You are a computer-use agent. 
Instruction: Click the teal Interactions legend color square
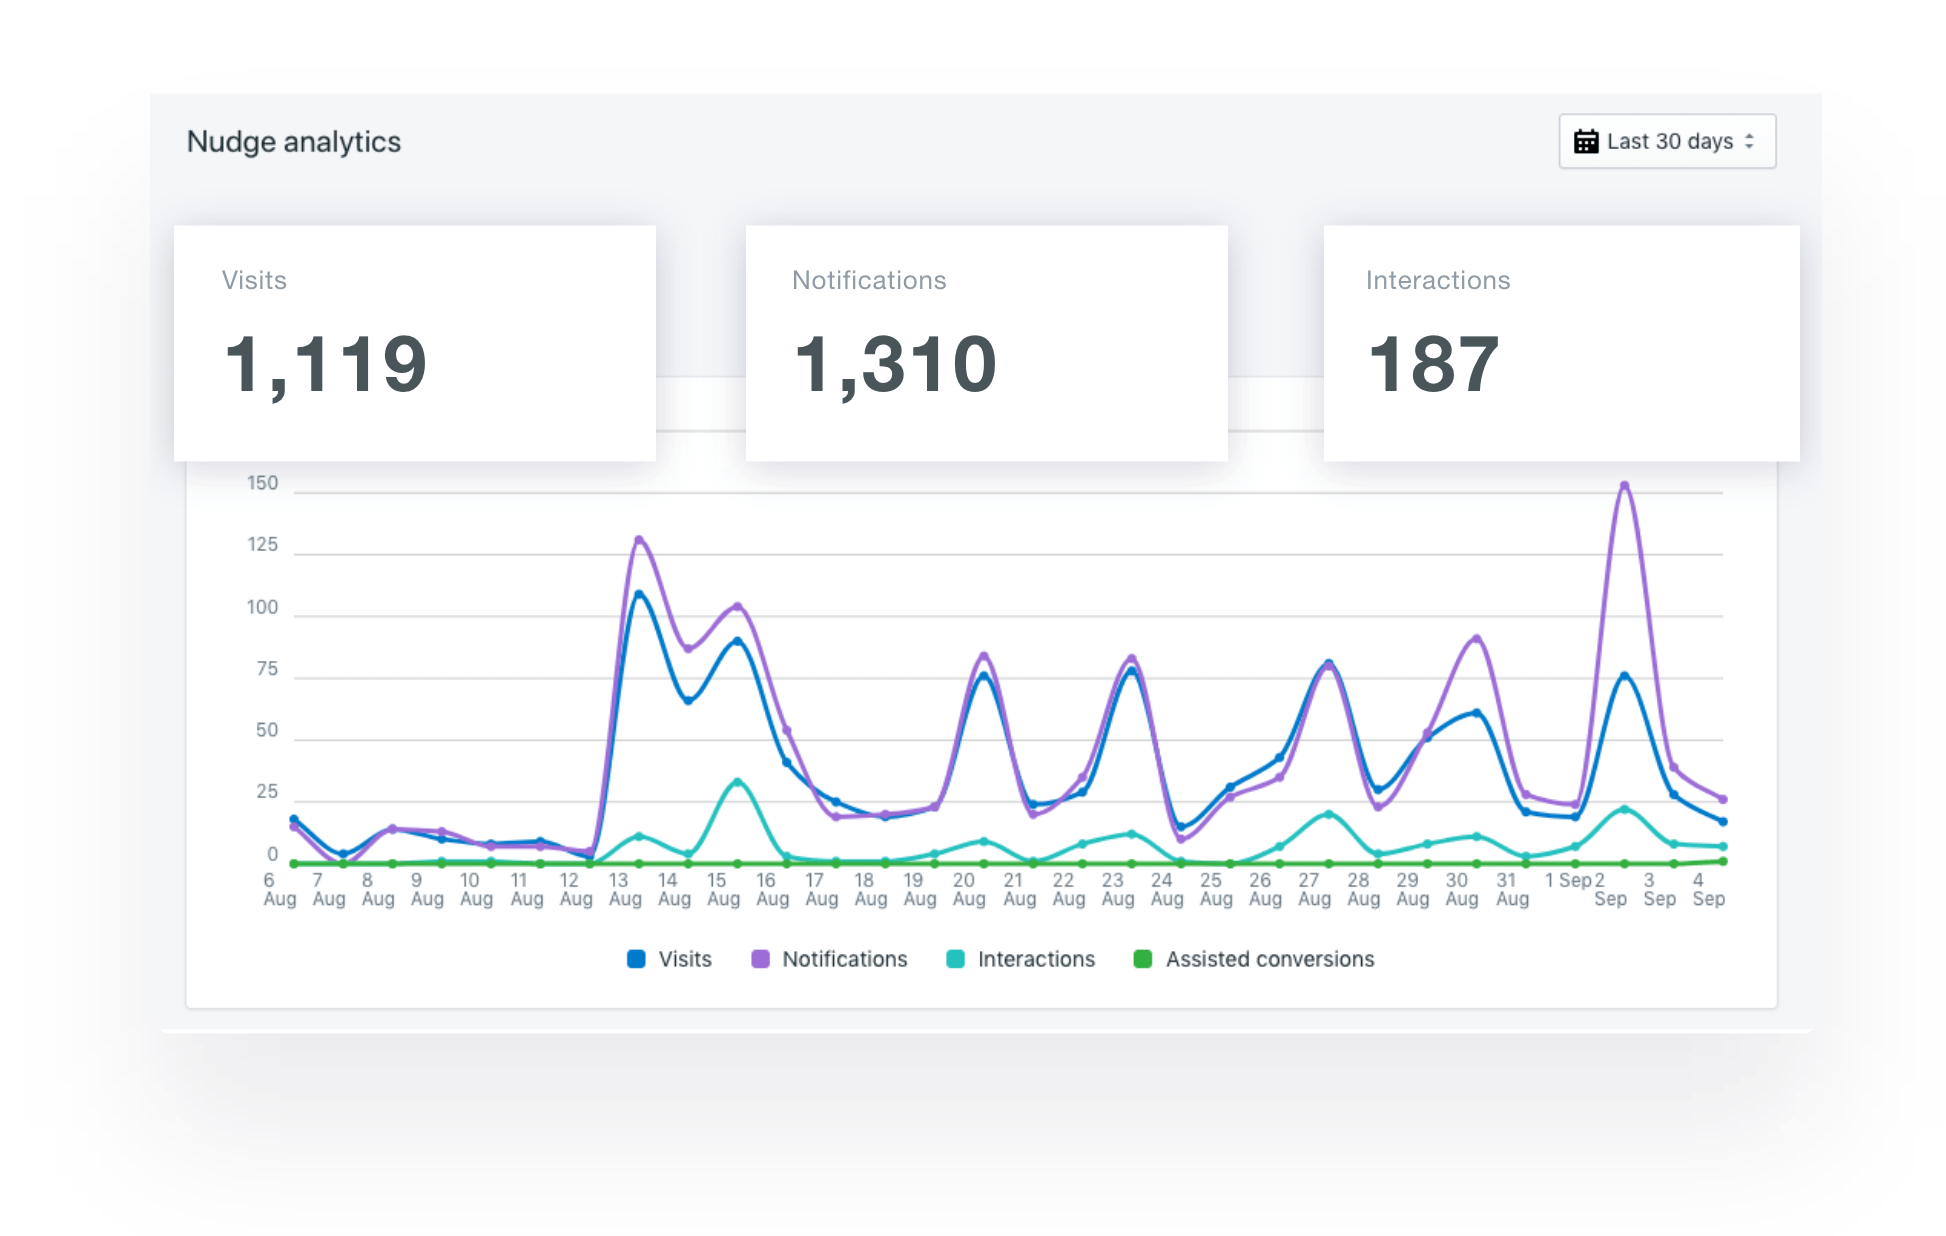[x=955, y=959]
